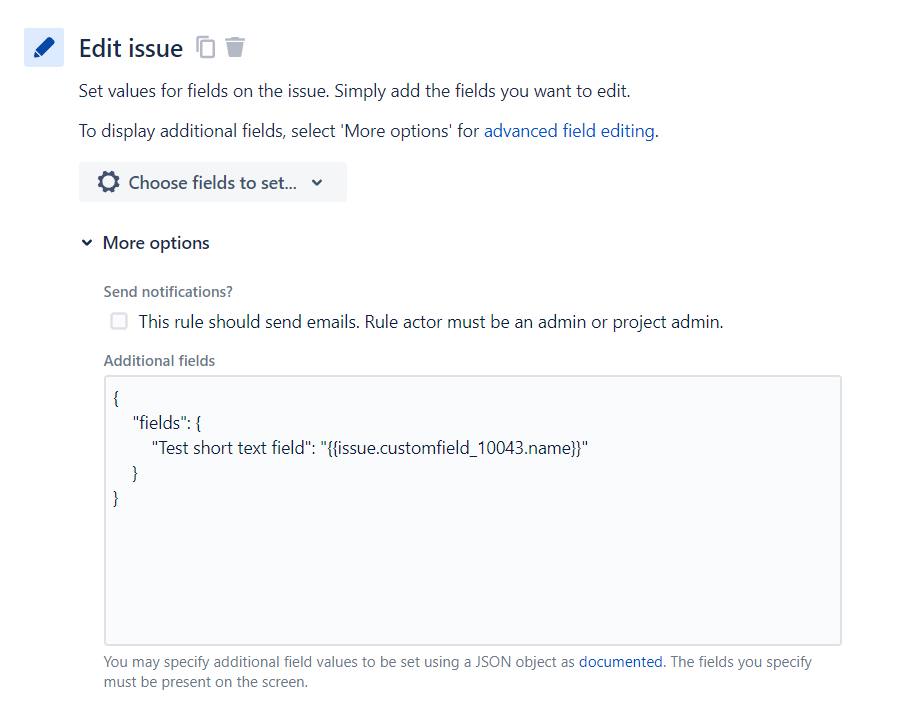Viewport: 902px width, 717px height.
Task: Duplicate this action with the copy icon
Action: point(205,47)
